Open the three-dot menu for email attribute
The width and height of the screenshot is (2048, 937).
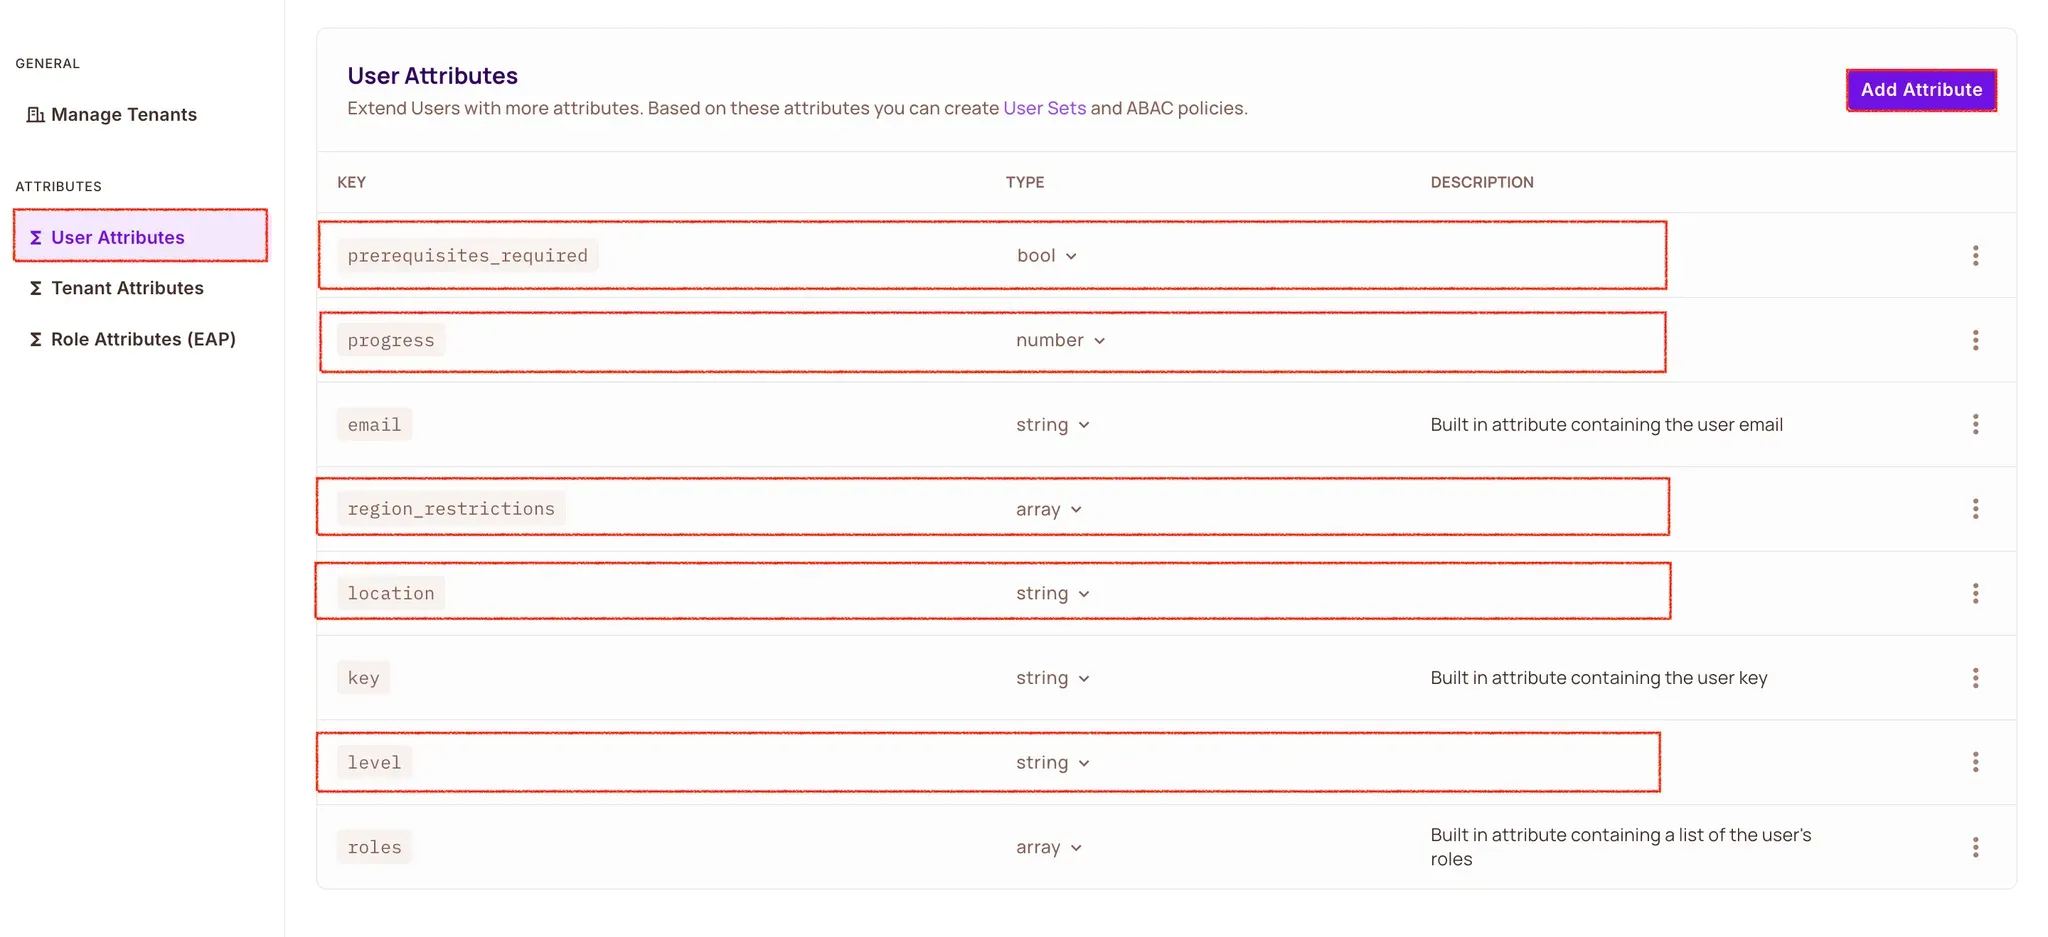[1975, 425]
